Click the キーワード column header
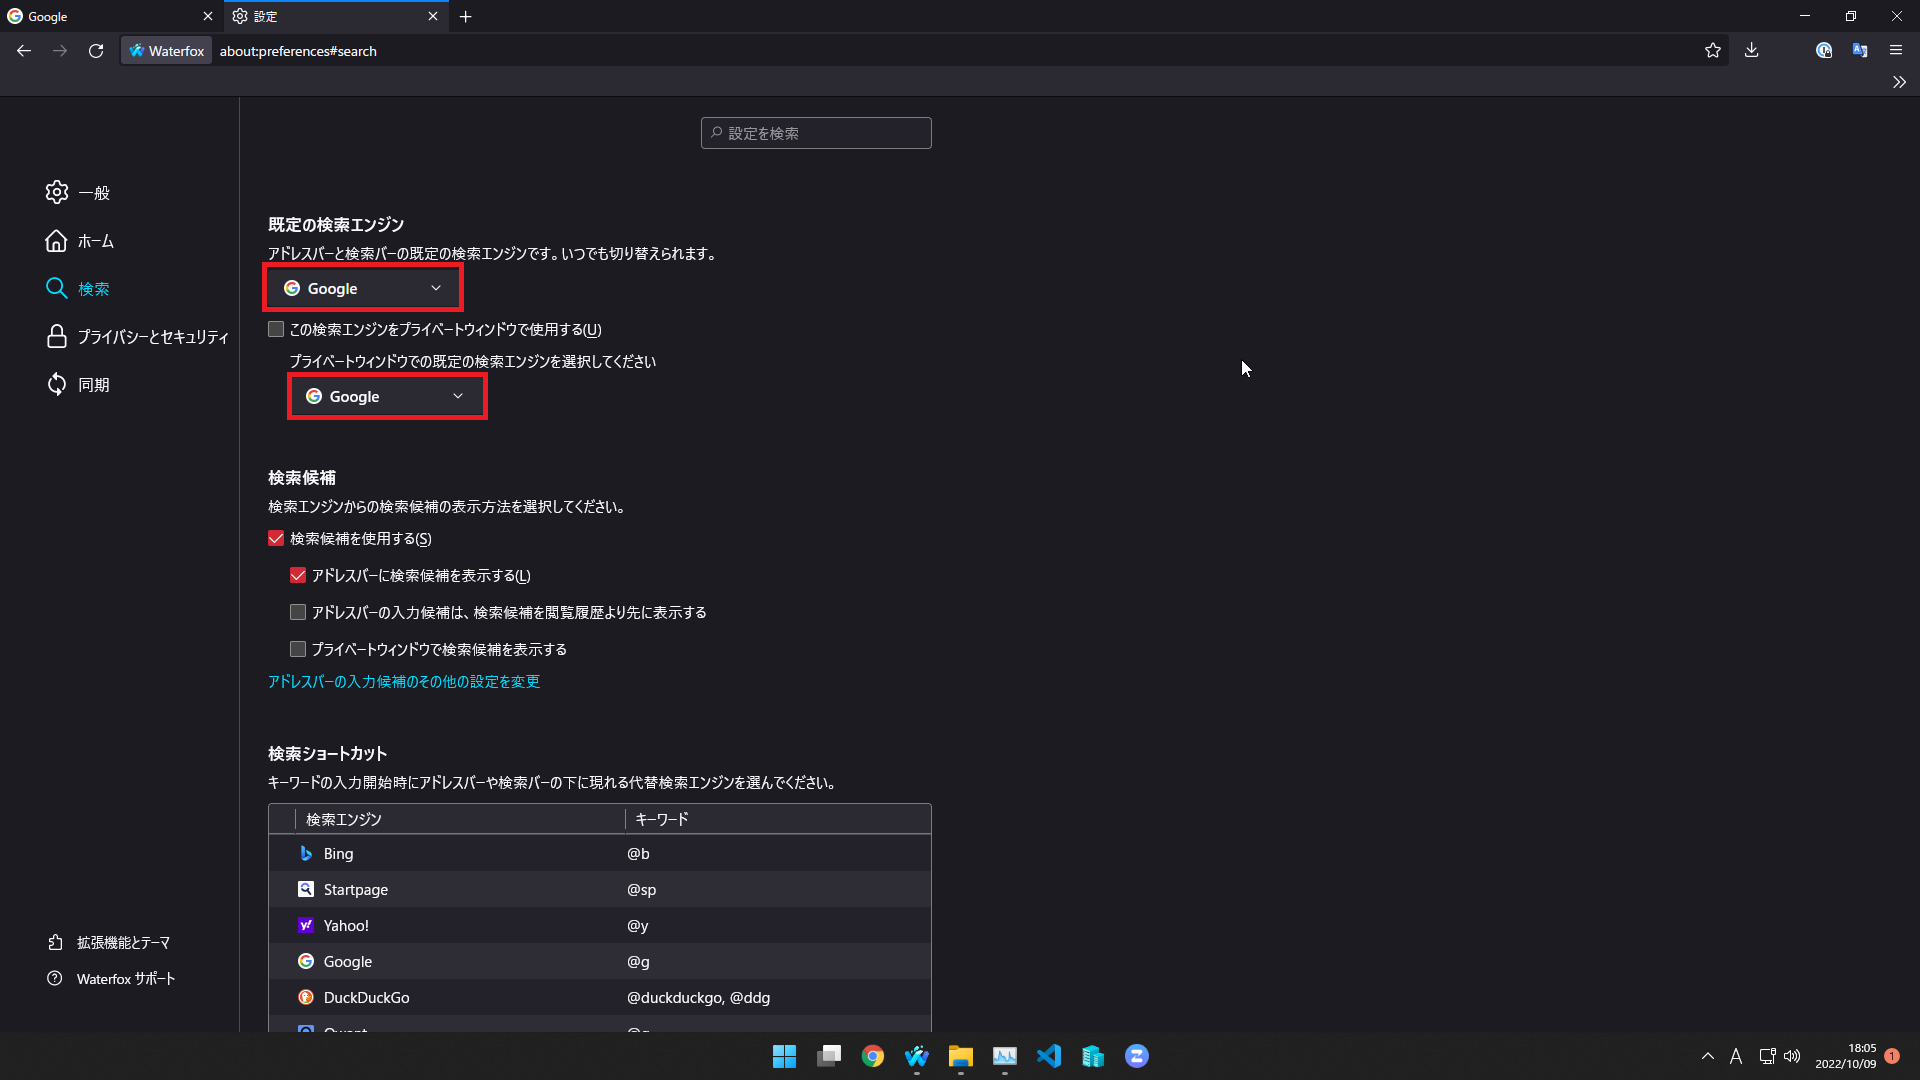1920x1080 pixels. pyautogui.click(x=778, y=819)
